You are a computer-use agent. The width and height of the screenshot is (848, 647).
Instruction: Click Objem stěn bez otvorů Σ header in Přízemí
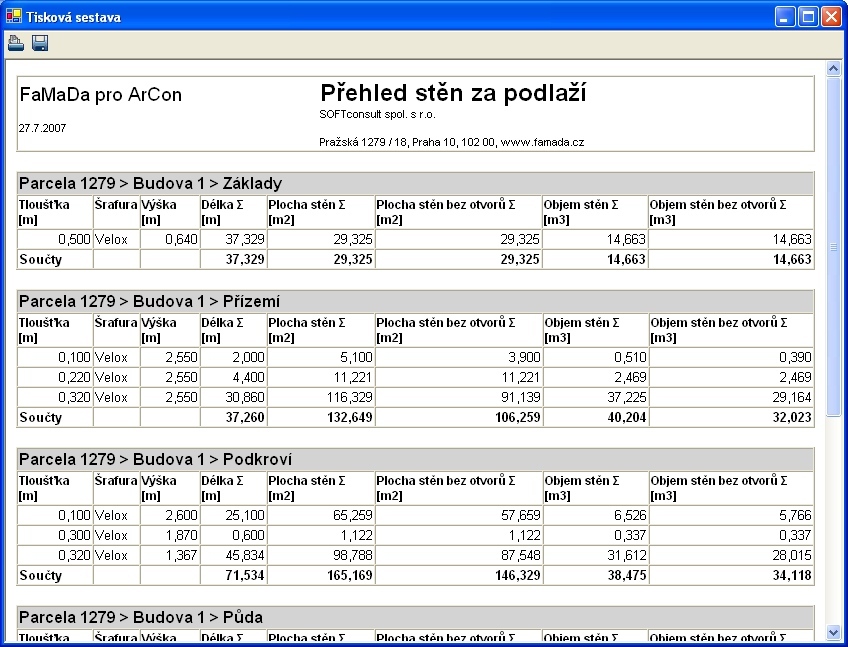(731, 330)
